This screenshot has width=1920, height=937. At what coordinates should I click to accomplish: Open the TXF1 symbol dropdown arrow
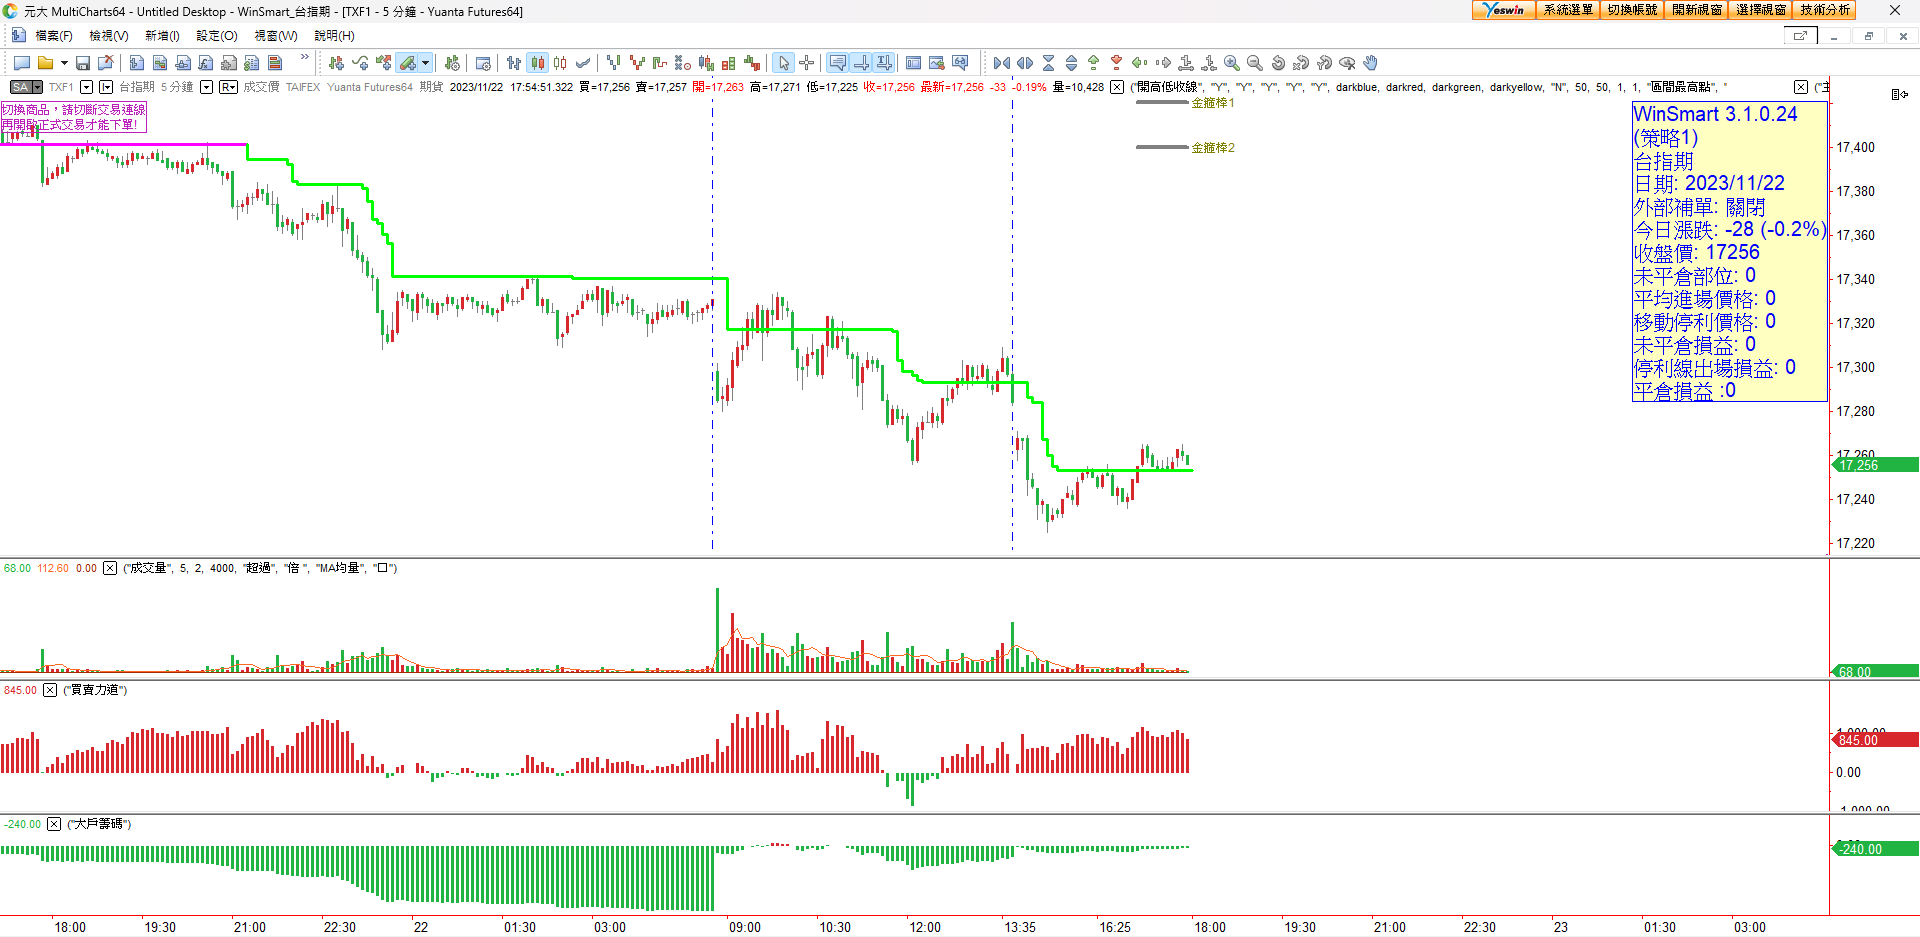coord(86,87)
